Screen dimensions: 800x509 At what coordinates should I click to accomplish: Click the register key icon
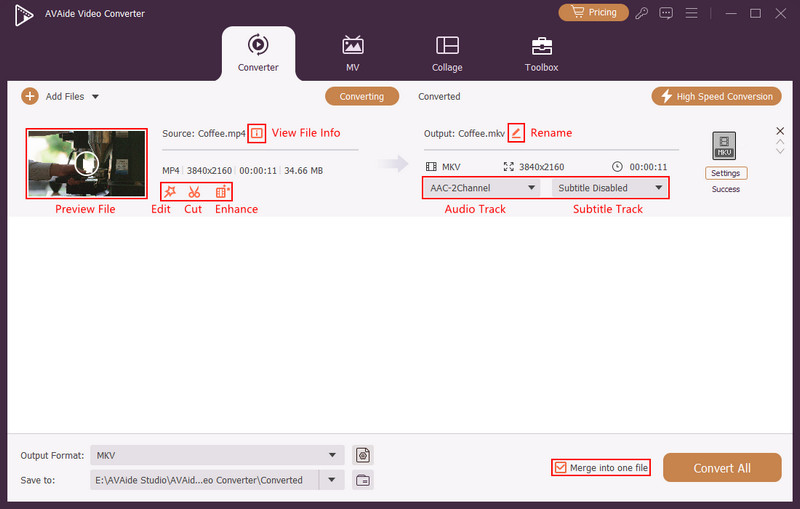tap(641, 13)
